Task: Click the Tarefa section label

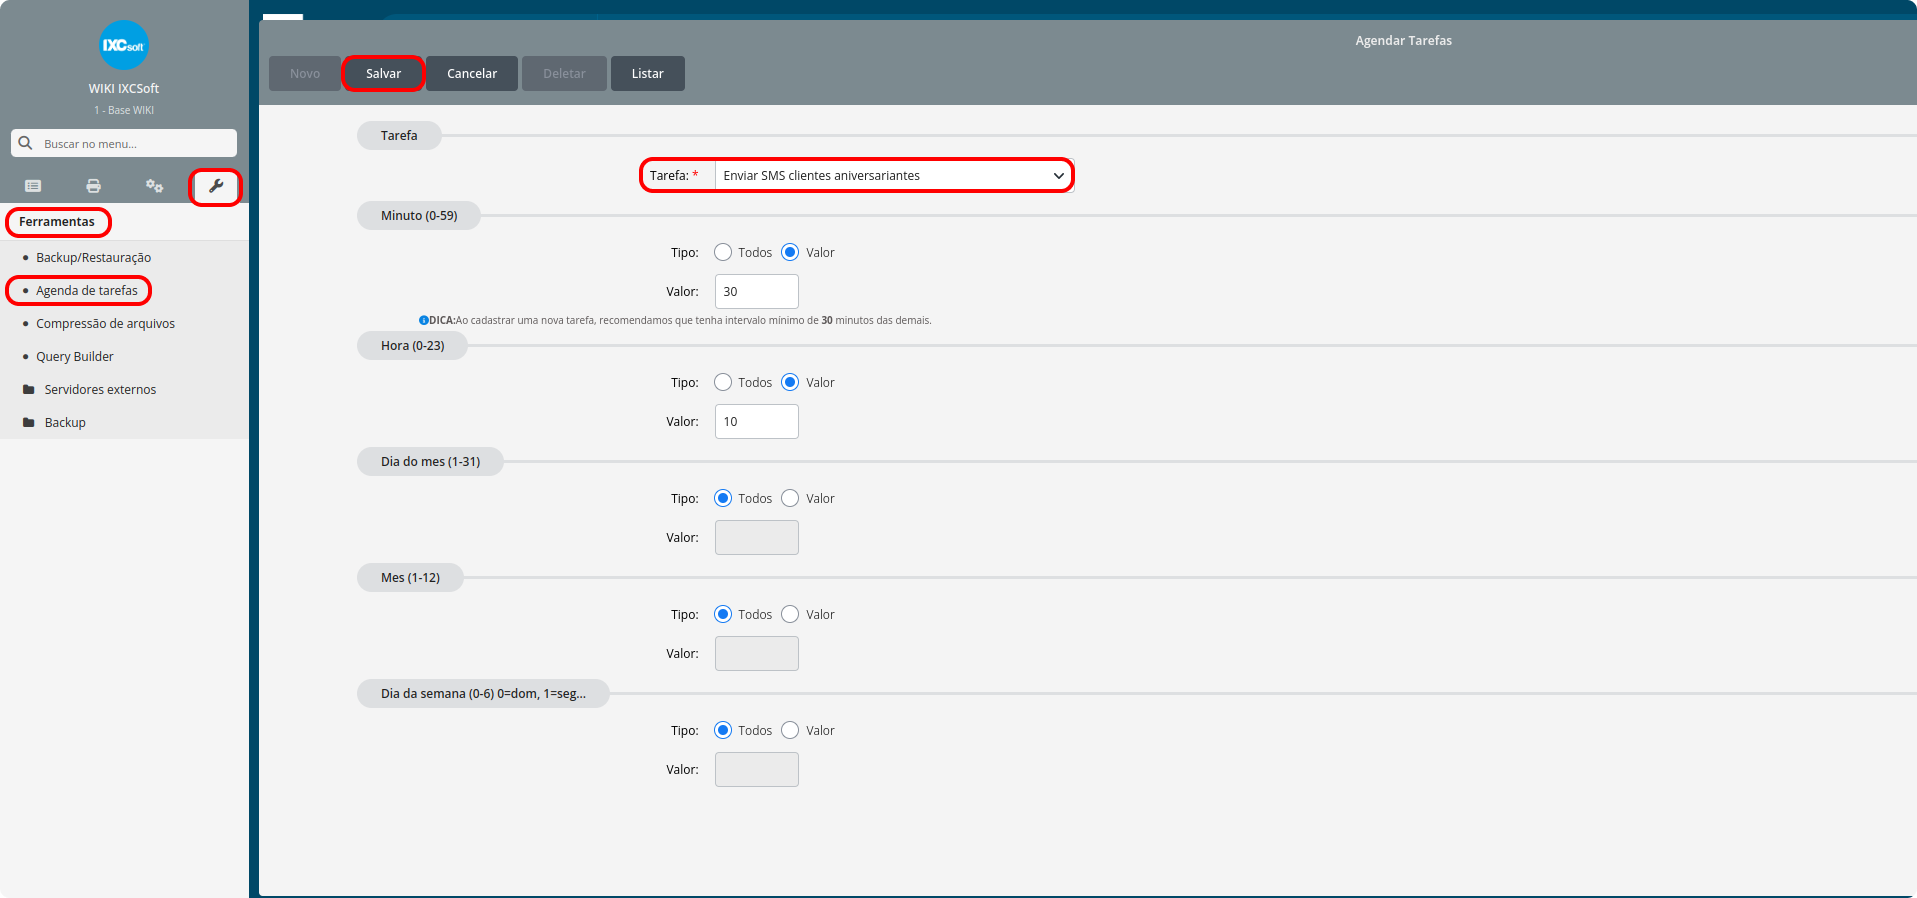Action: (x=399, y=135)
